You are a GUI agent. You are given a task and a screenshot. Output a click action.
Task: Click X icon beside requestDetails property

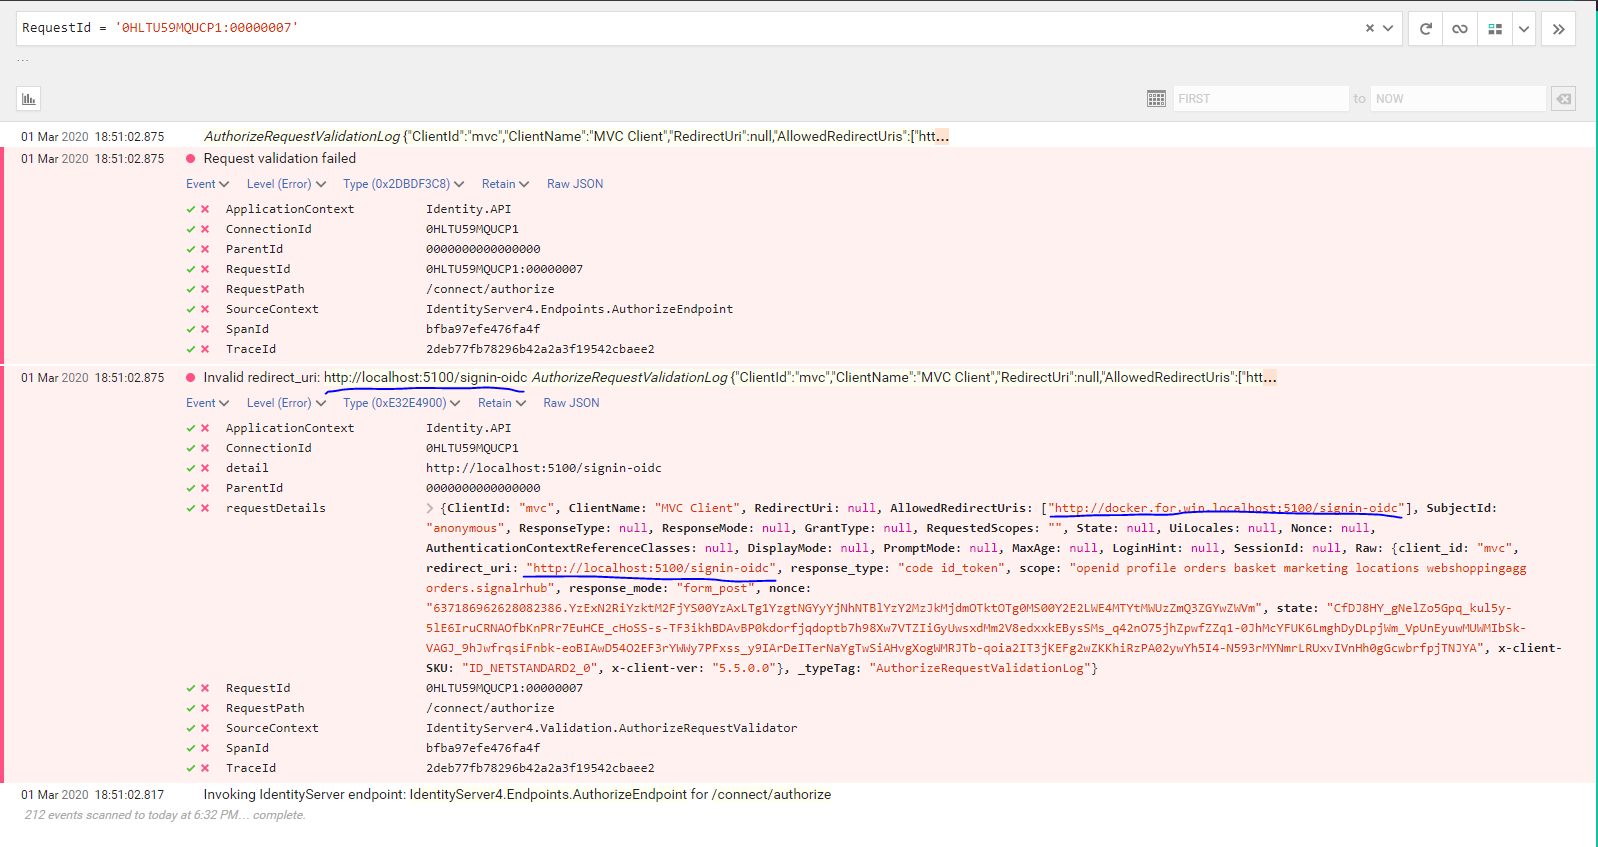(x=205, y=508)
